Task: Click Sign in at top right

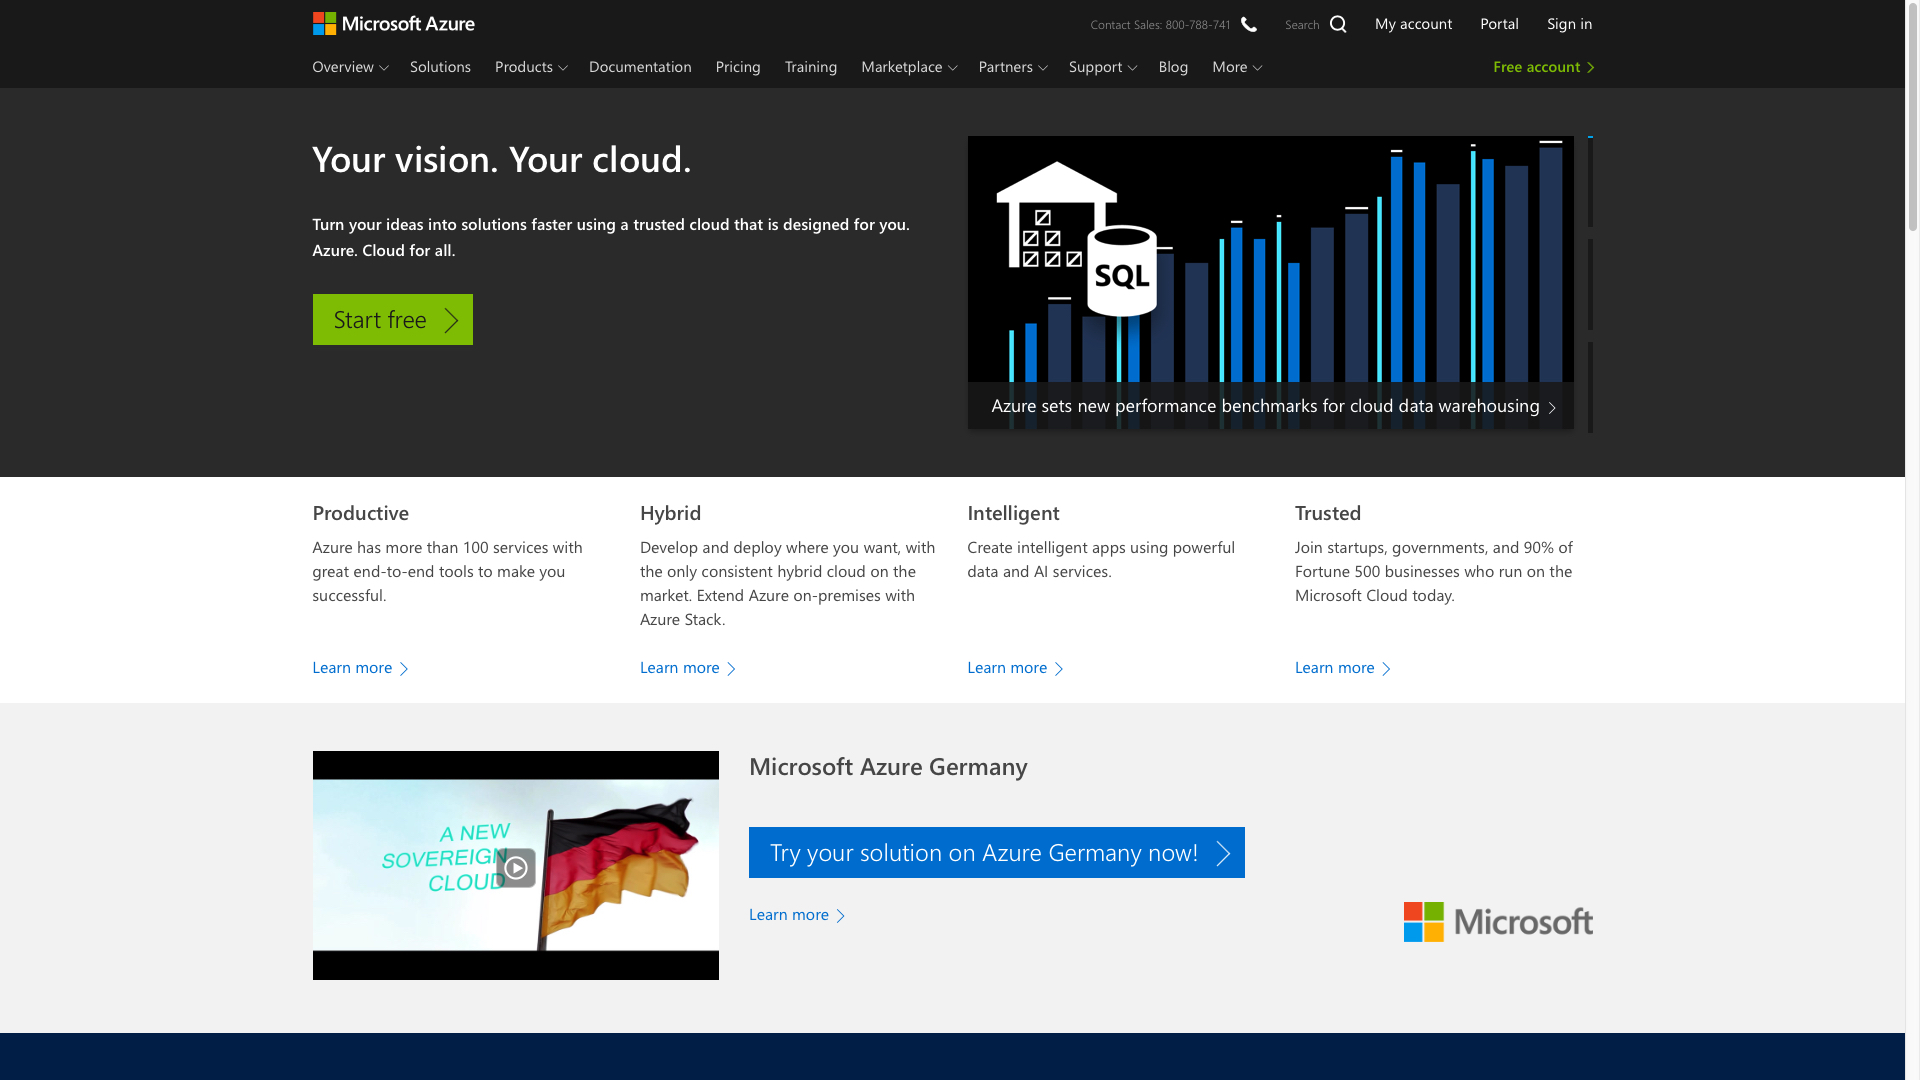Action: (x=1569, y=24)
